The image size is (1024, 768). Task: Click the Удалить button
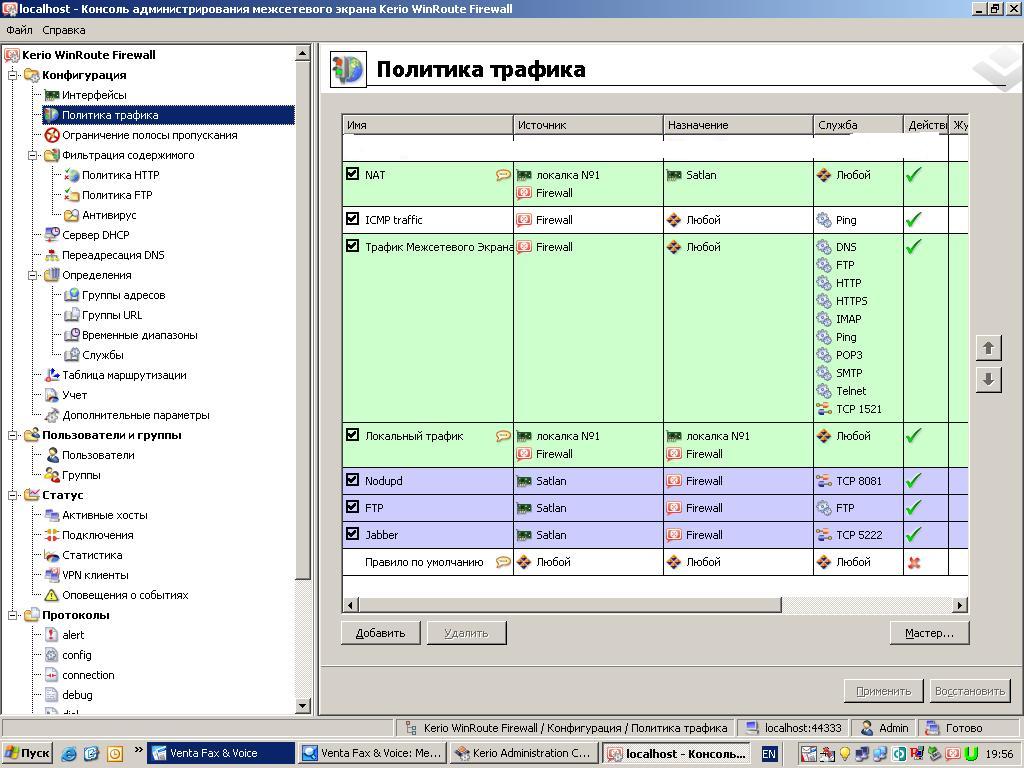pyautogui.click(x=466, y=633)
